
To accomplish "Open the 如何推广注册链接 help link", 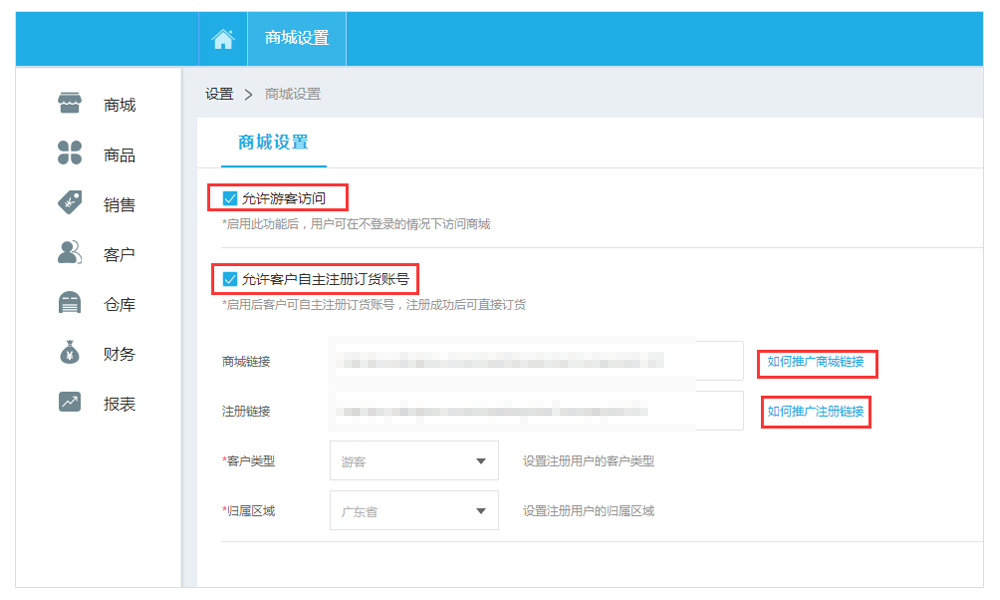I will [x=815, y=411].
